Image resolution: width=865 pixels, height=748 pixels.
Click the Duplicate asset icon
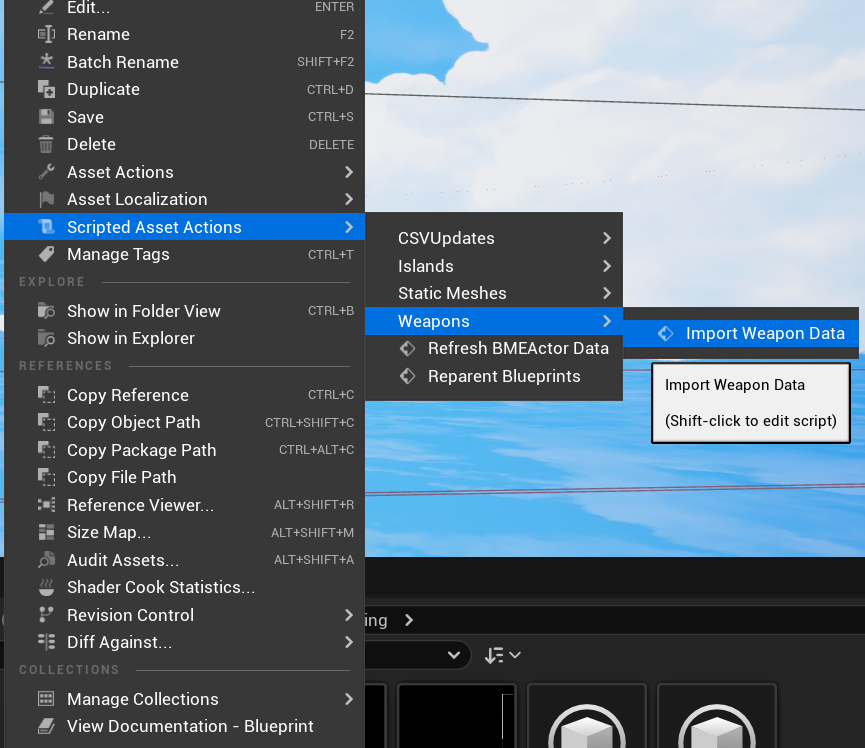pos(46,89)
